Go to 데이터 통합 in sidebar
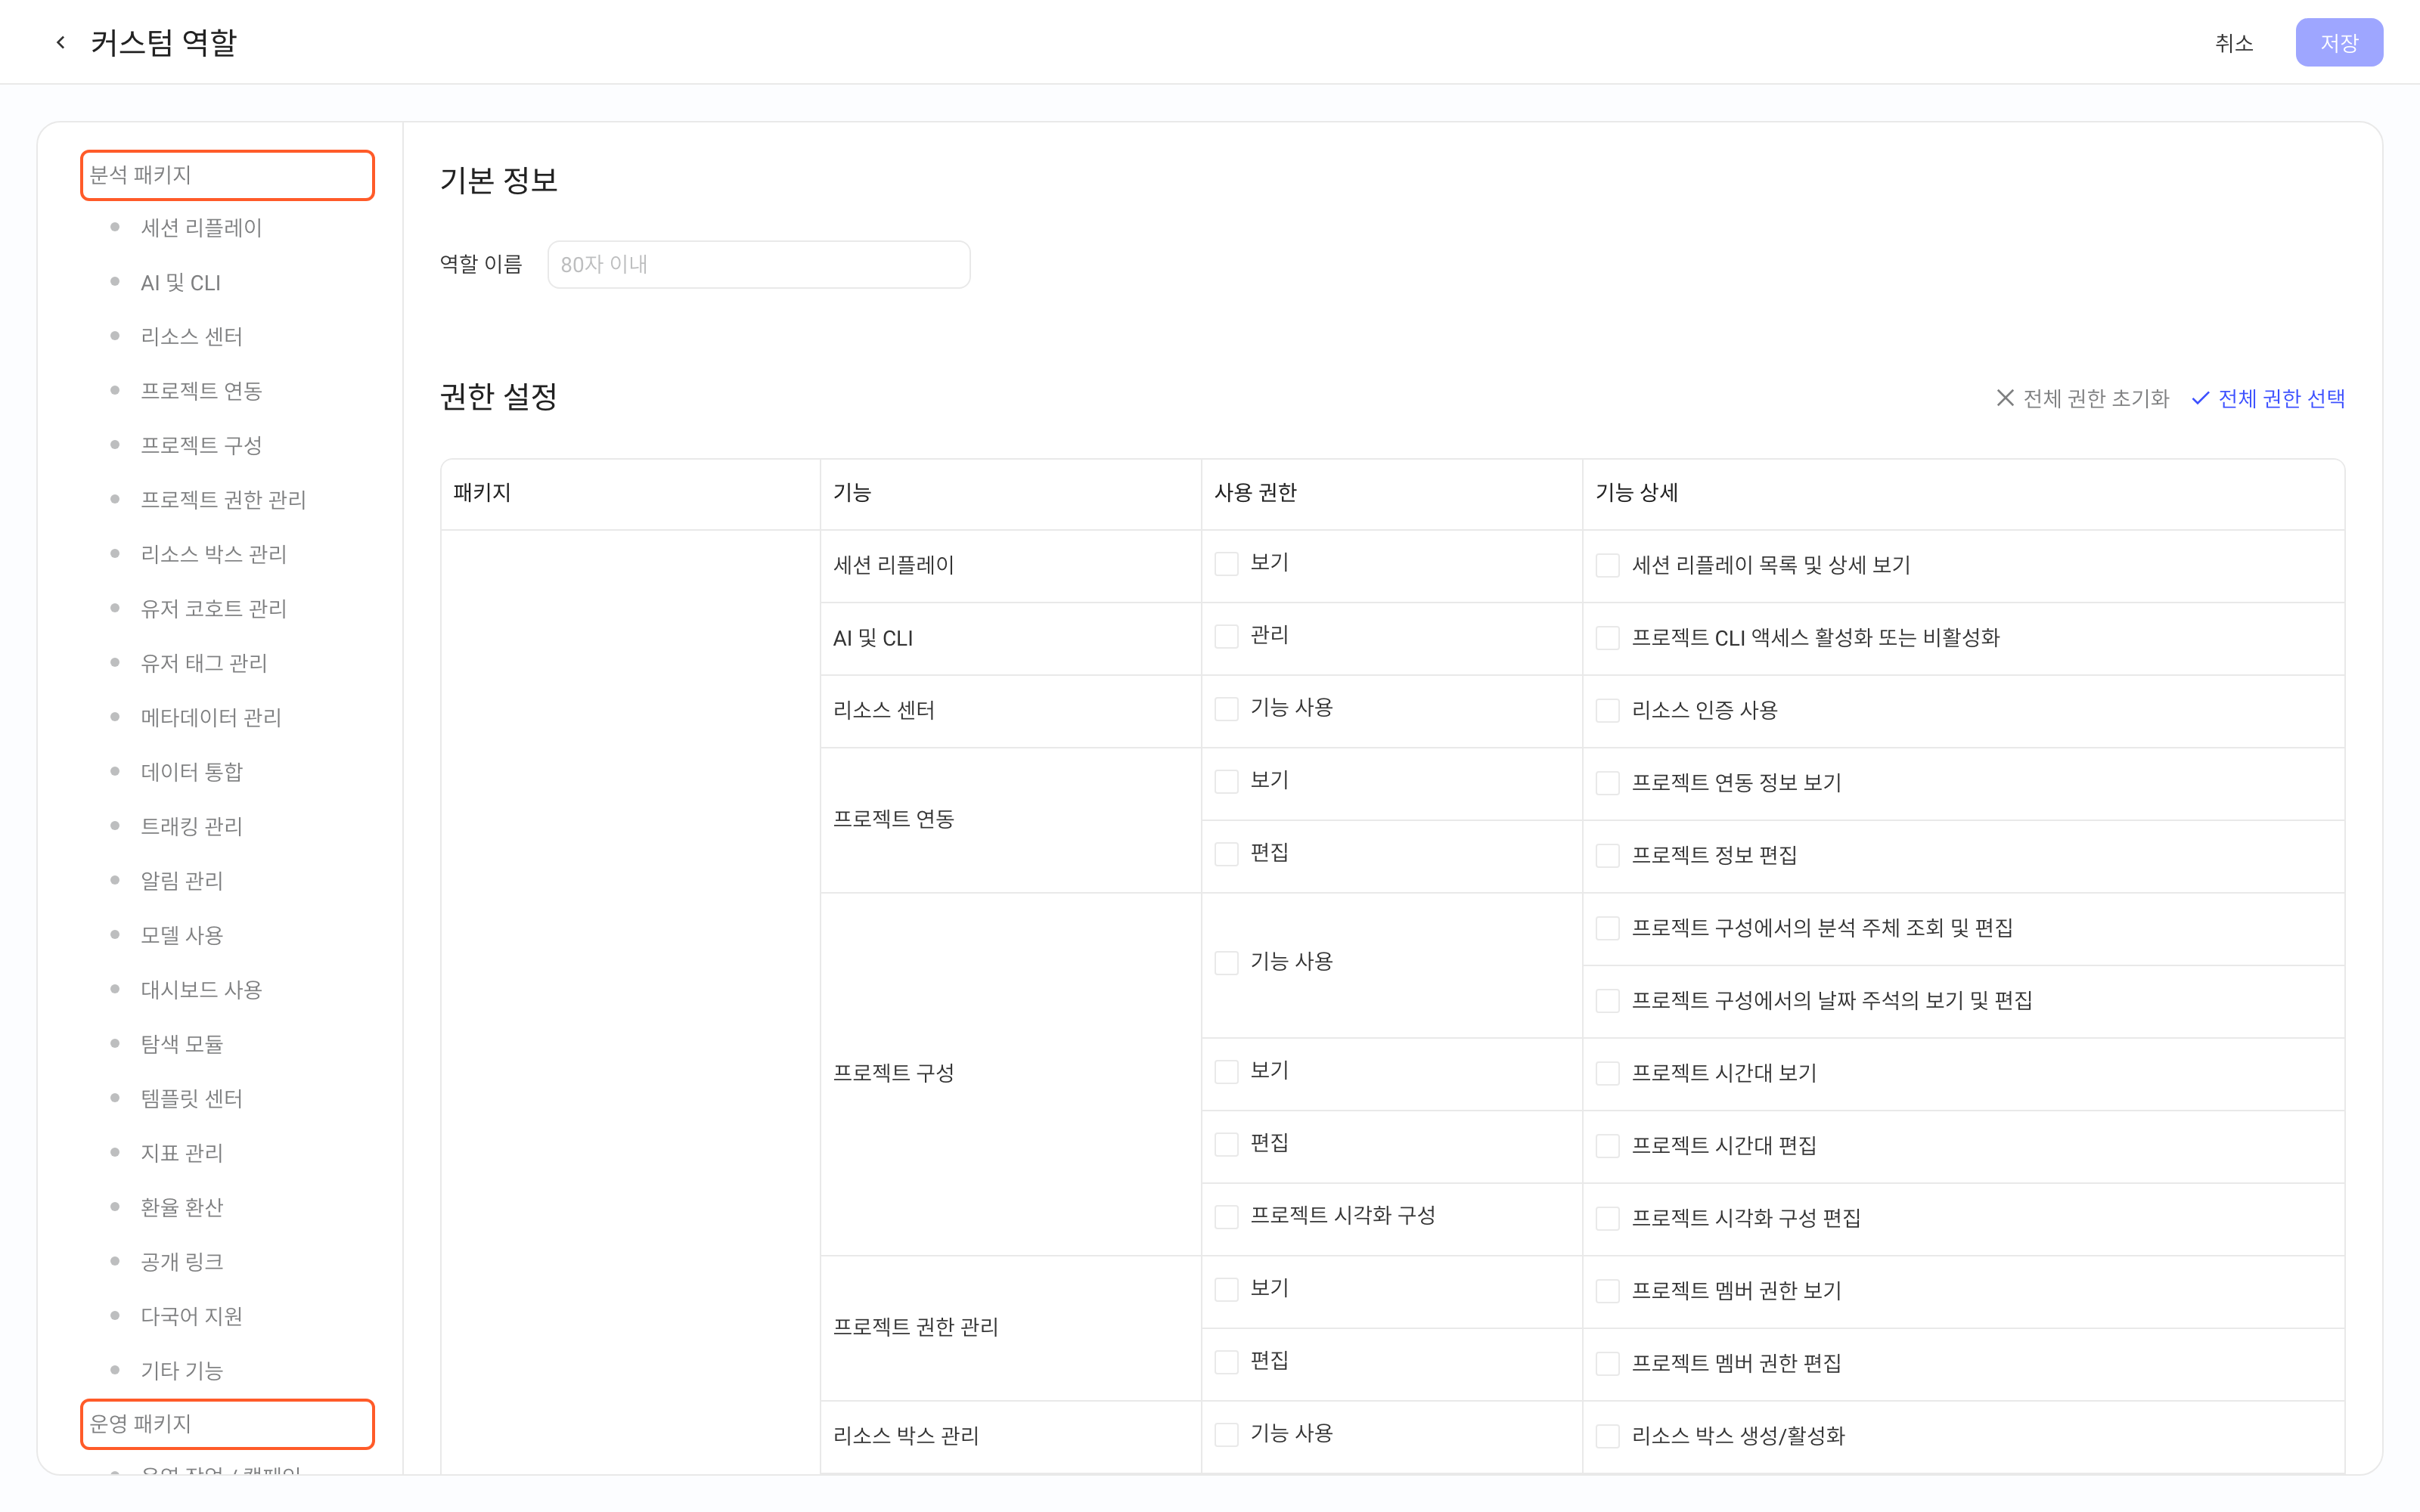Screen dimensions: 2420x1512 coord(191,772)
